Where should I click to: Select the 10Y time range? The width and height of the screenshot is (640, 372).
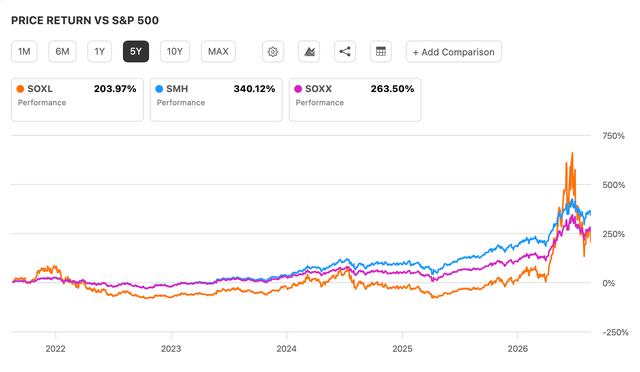(x=175, y=52)
